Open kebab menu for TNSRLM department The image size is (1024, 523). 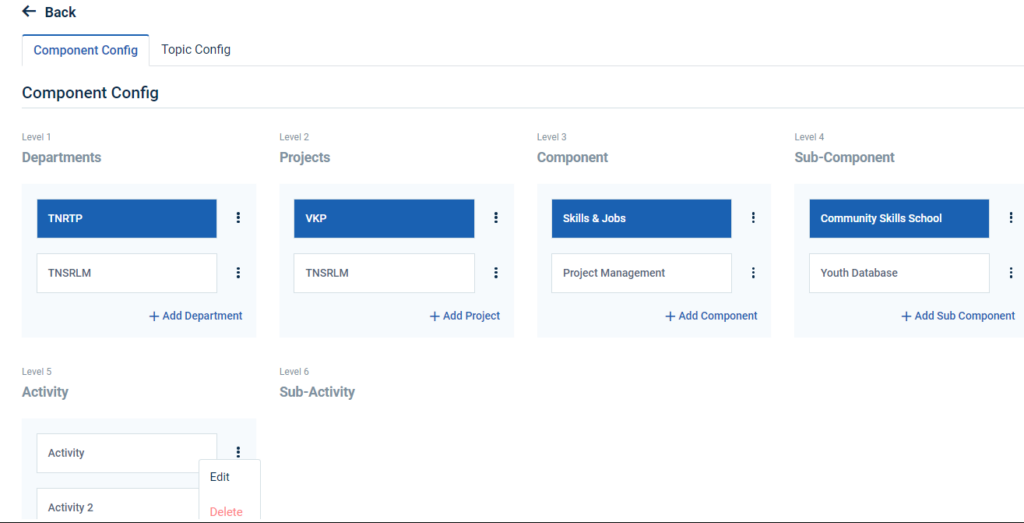click(x=238, y=273)
